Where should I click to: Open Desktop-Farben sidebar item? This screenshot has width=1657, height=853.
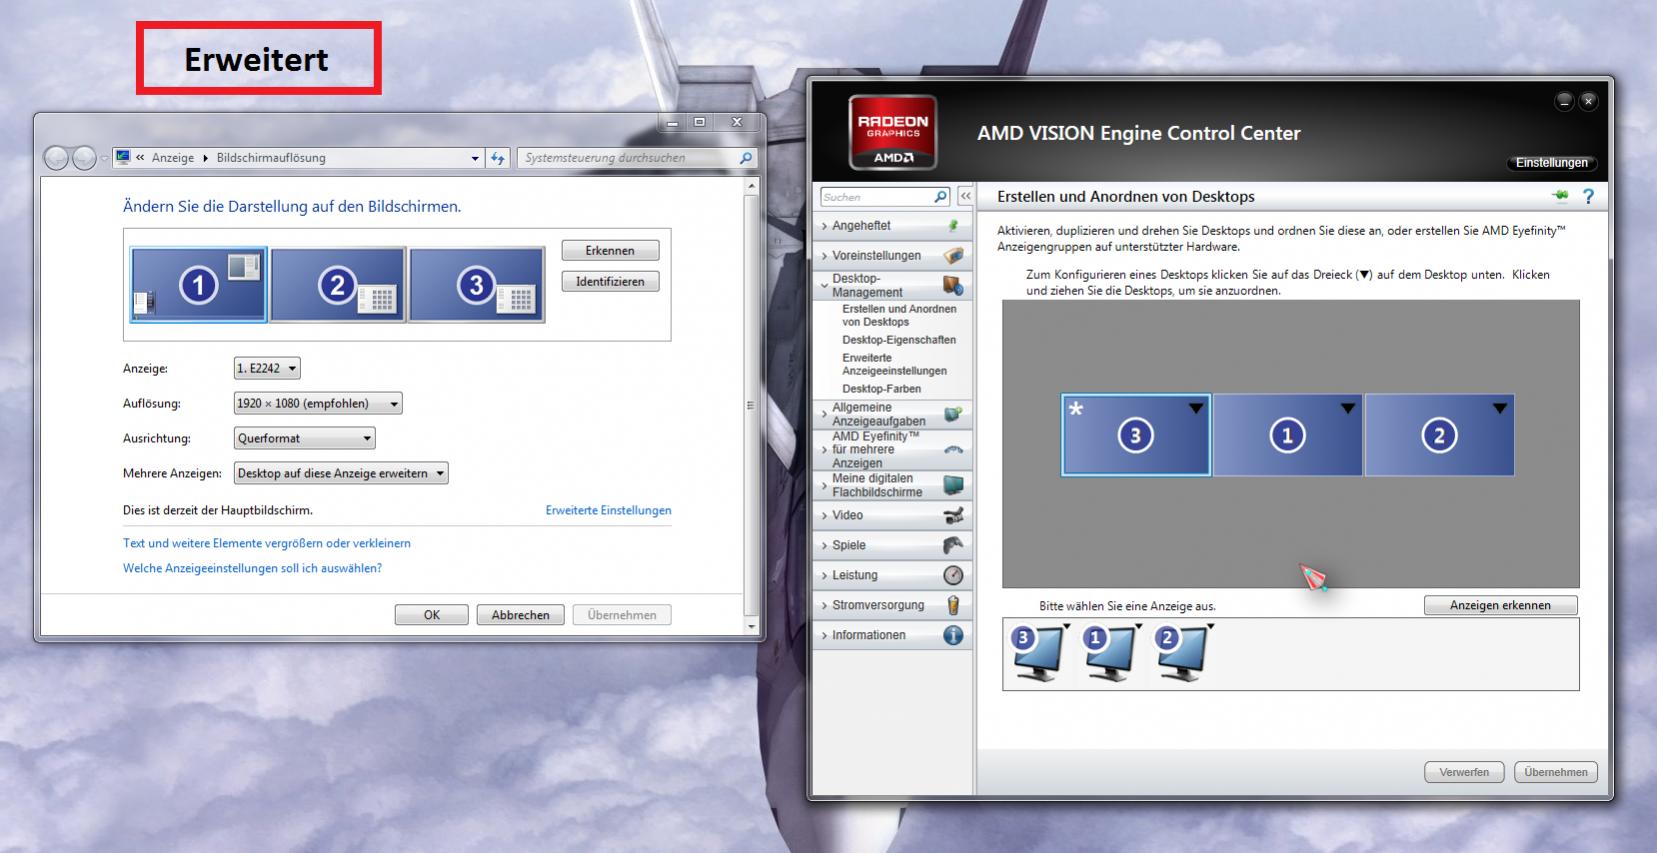tap(881, 389)
